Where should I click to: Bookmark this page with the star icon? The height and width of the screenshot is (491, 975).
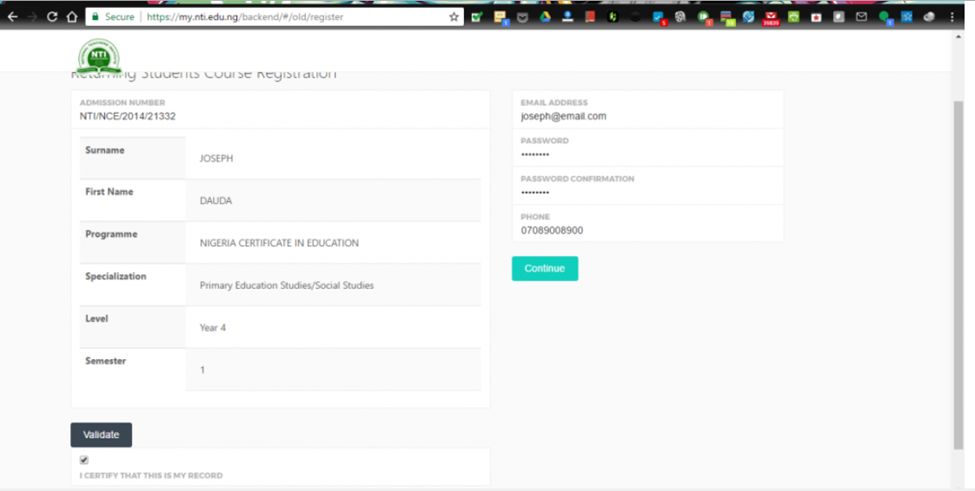tap(454, 17)
